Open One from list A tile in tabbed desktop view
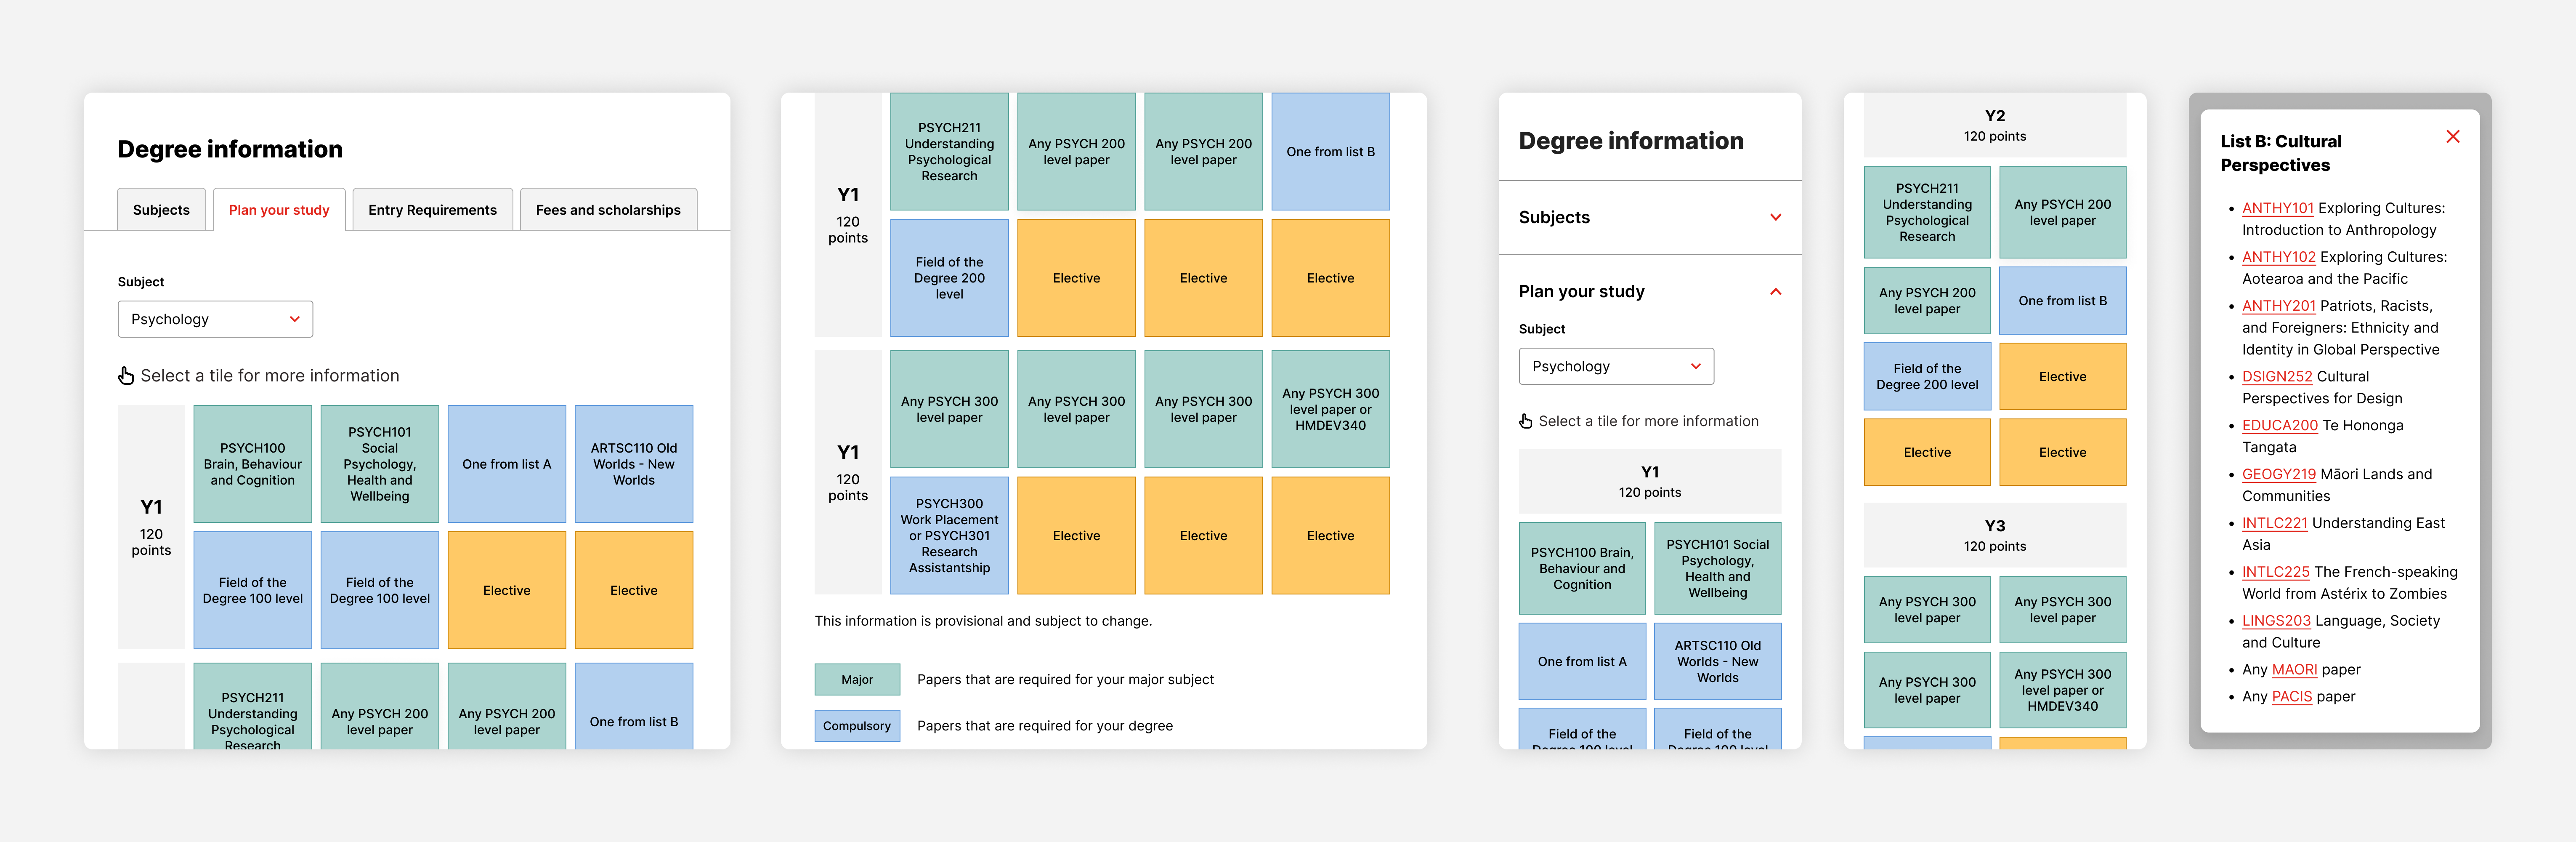Screen dimensions: 2576x842 point(507,464)
